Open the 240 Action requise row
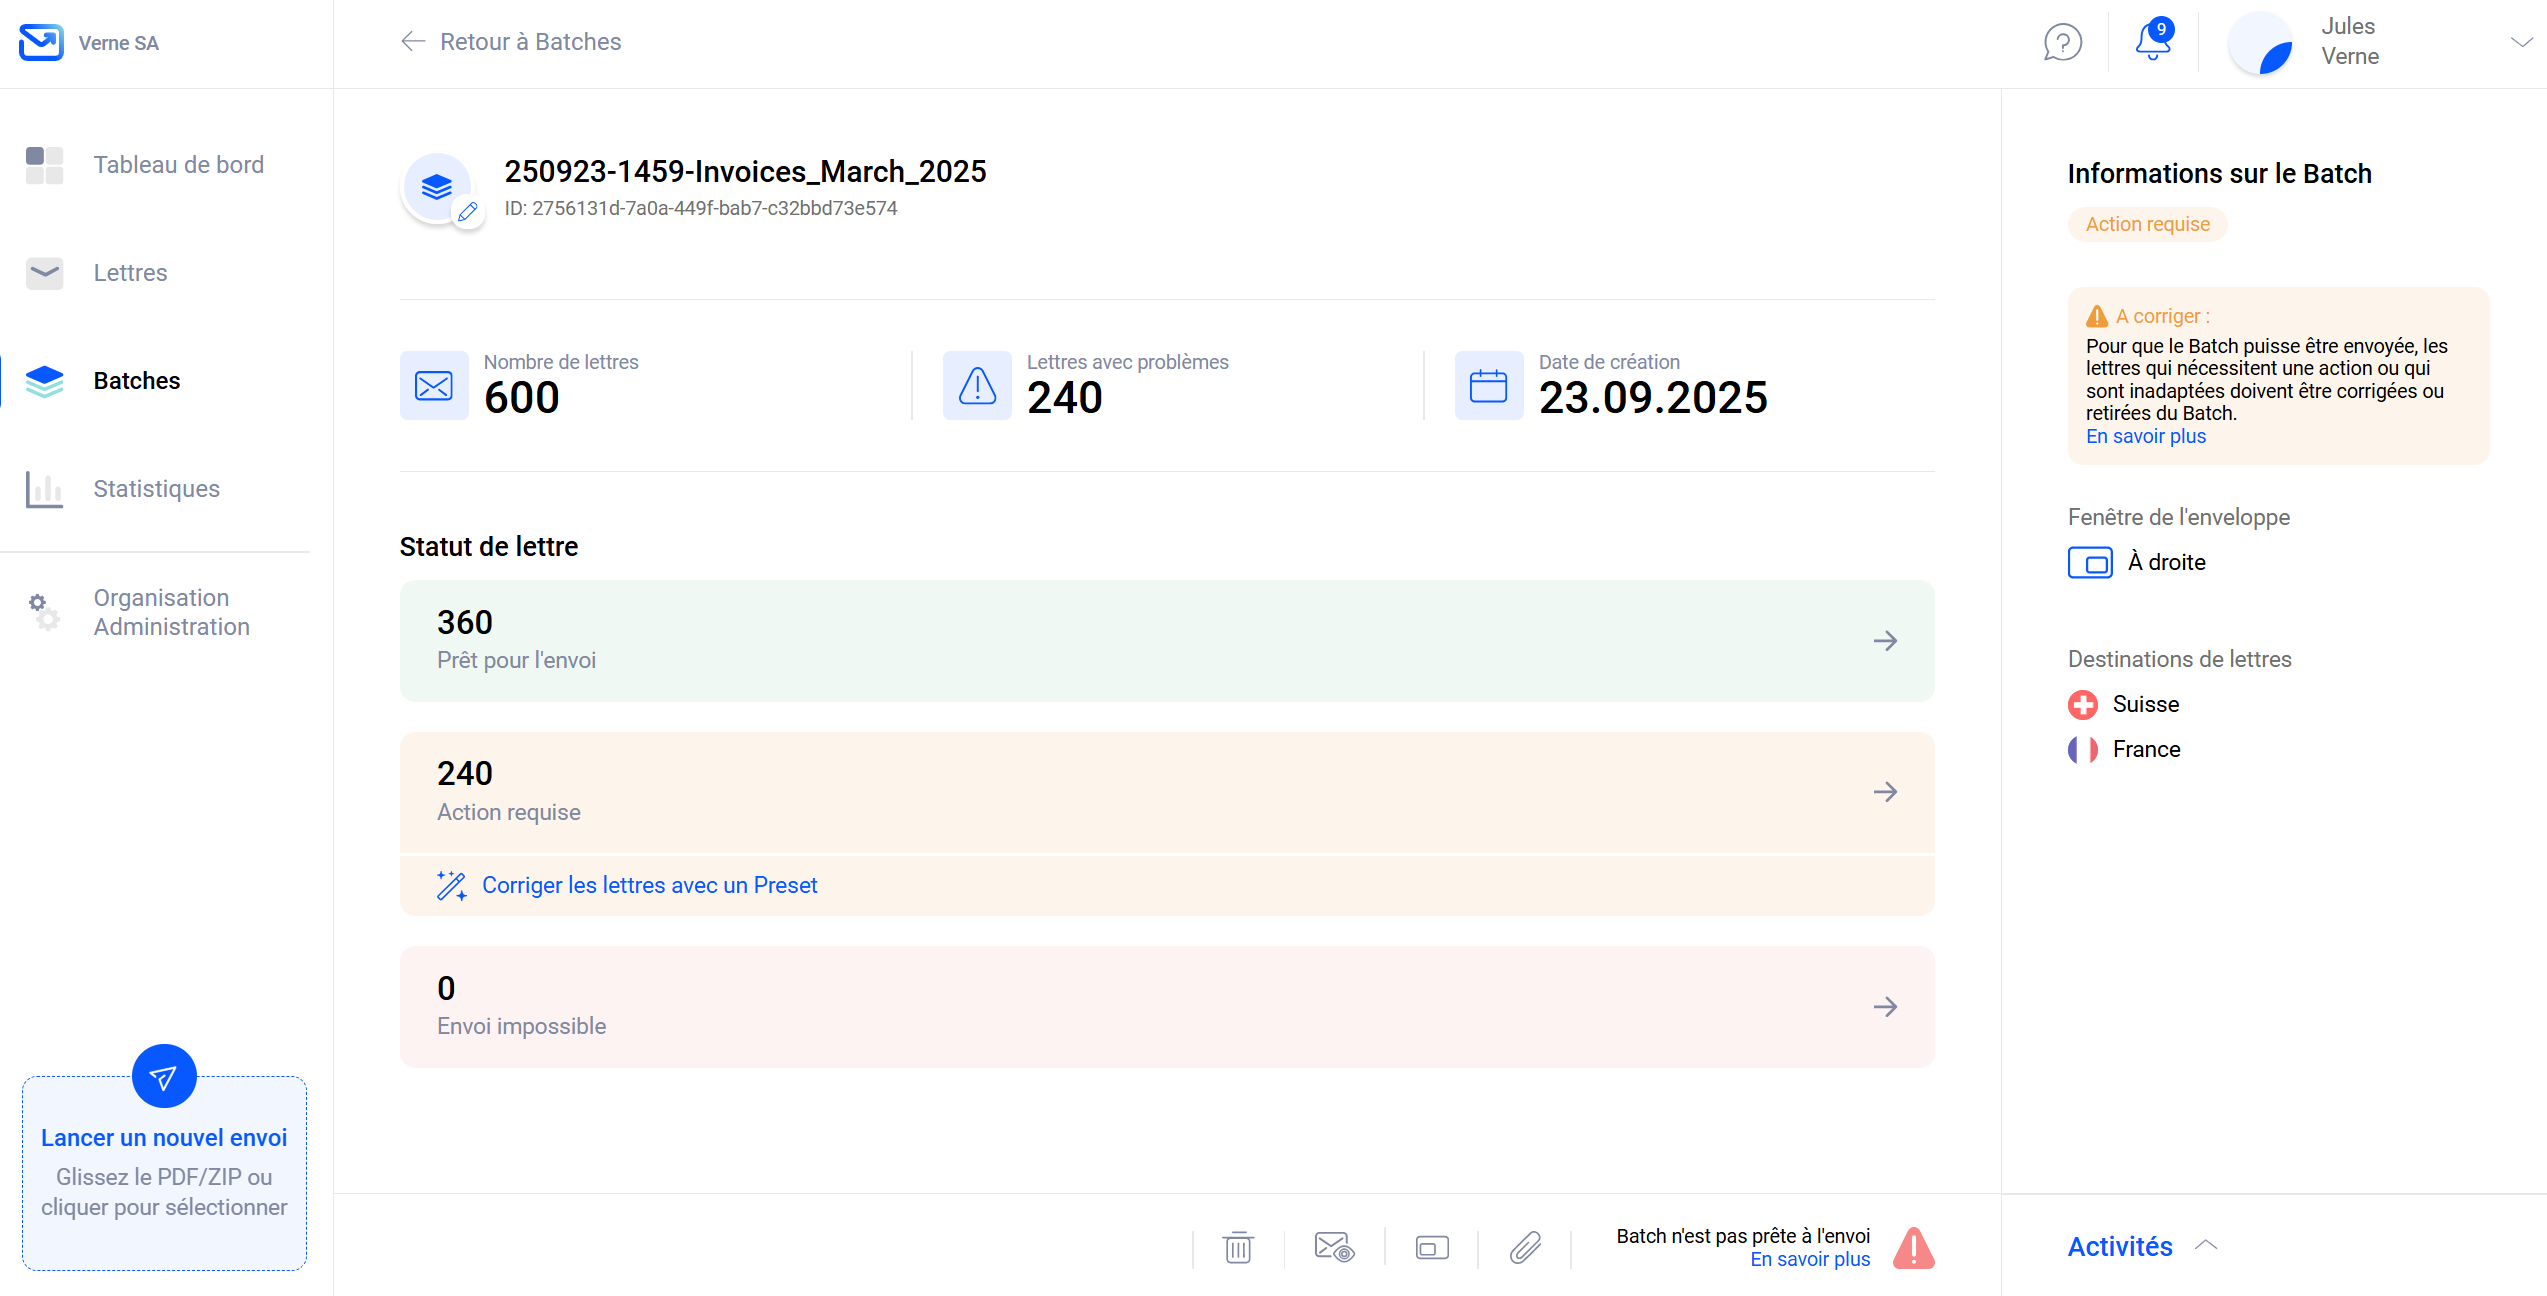Viewport: 2547px width, 1296px height. 1166,792
